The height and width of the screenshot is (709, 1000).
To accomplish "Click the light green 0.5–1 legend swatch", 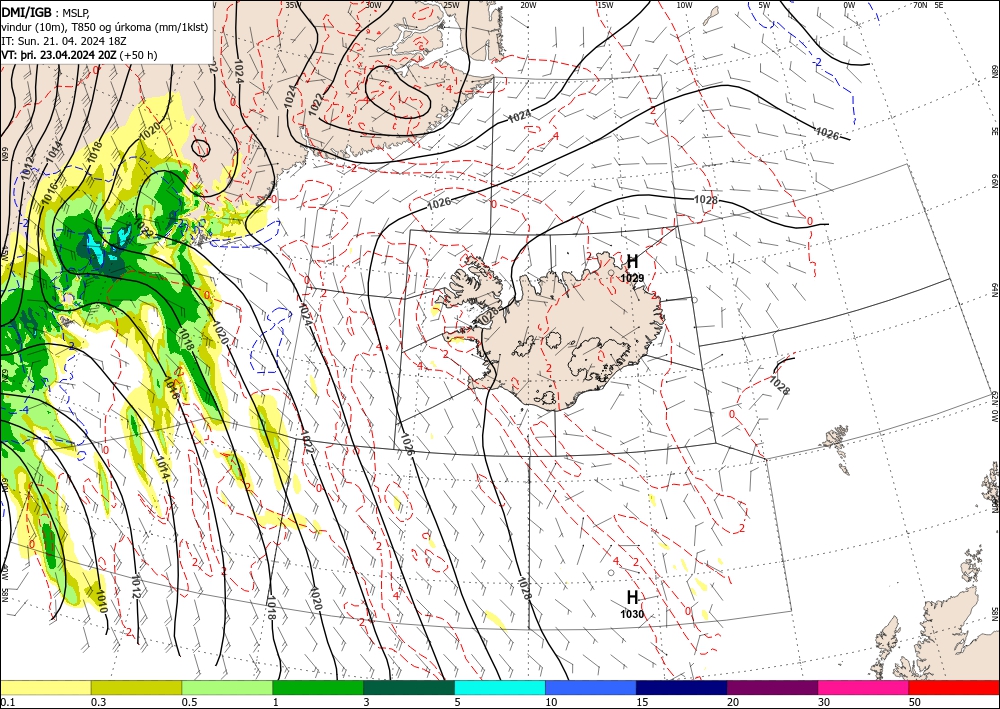I will [x=227, y=687].
